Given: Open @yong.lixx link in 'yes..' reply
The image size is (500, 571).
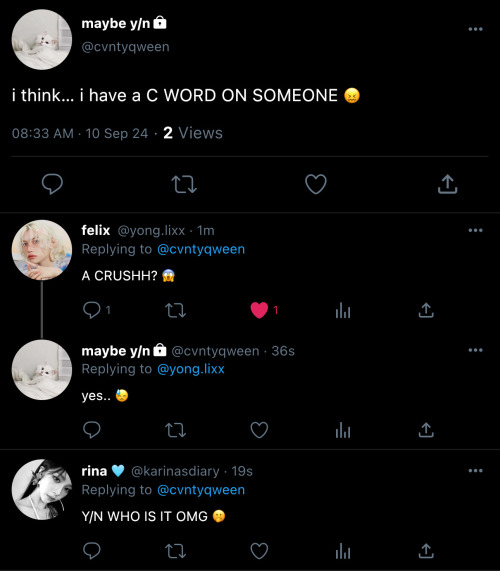Looking at the screenshot, I should tap(191, 369).
